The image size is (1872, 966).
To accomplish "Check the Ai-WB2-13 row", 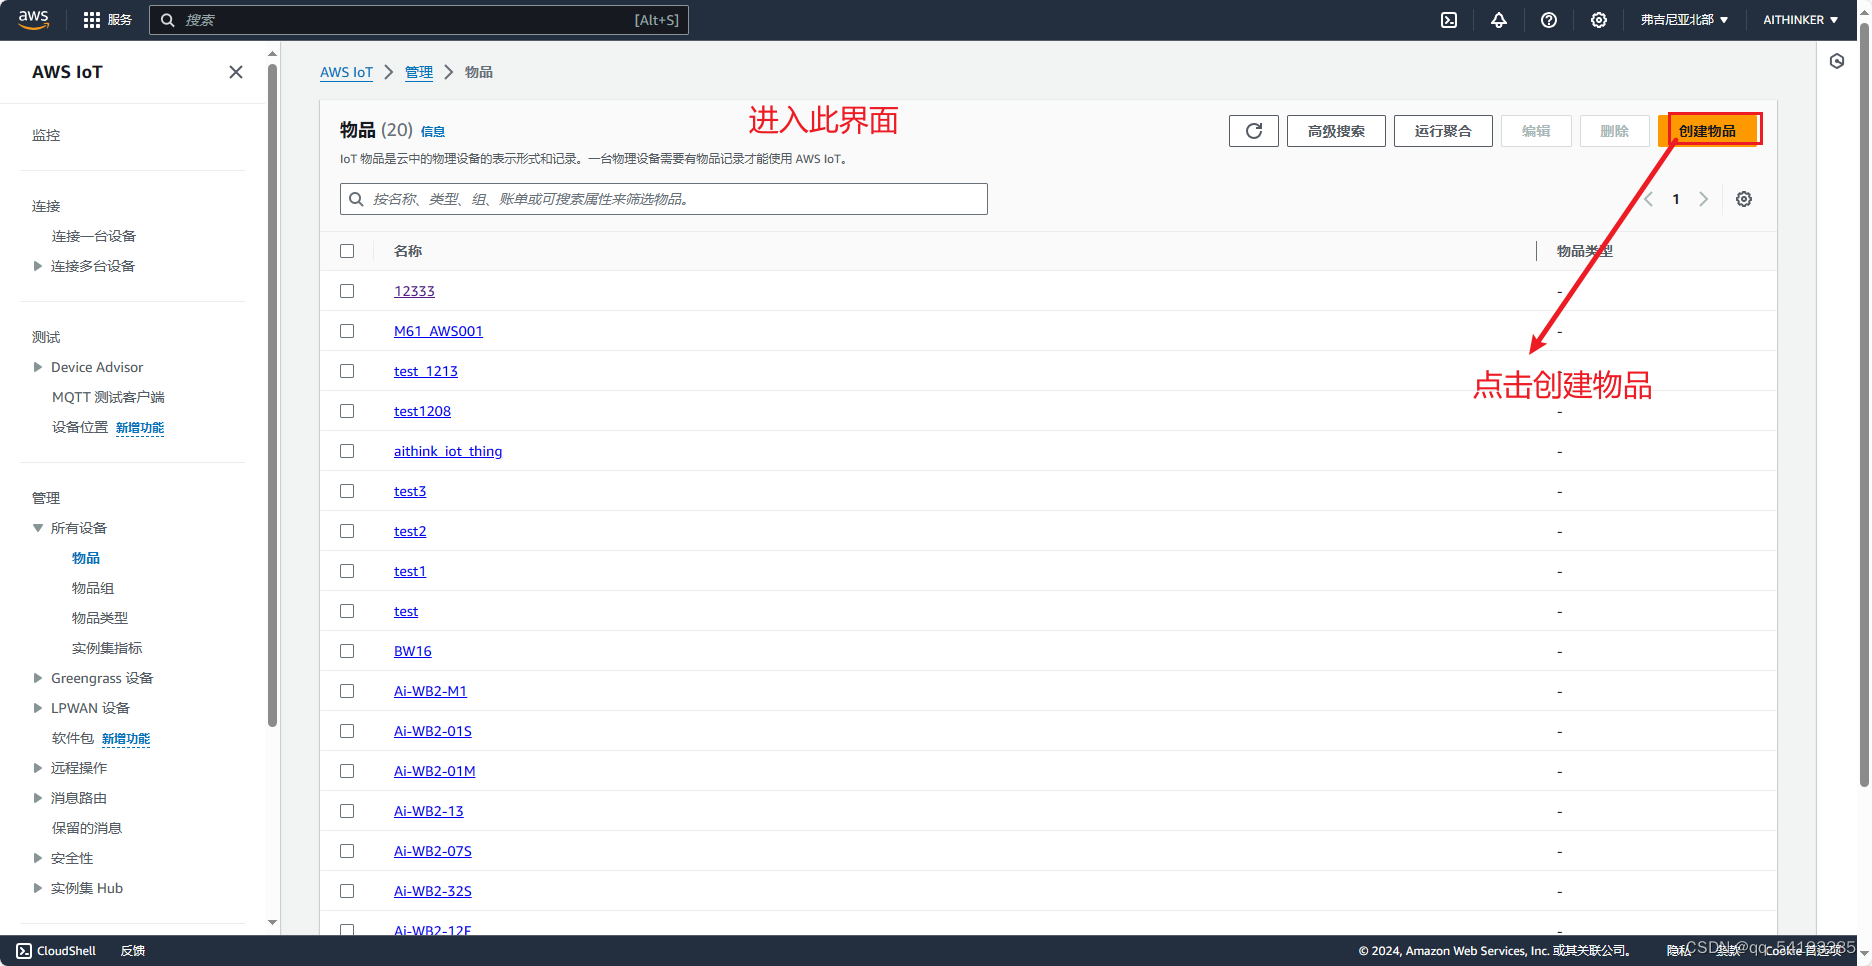I will 347,811.
